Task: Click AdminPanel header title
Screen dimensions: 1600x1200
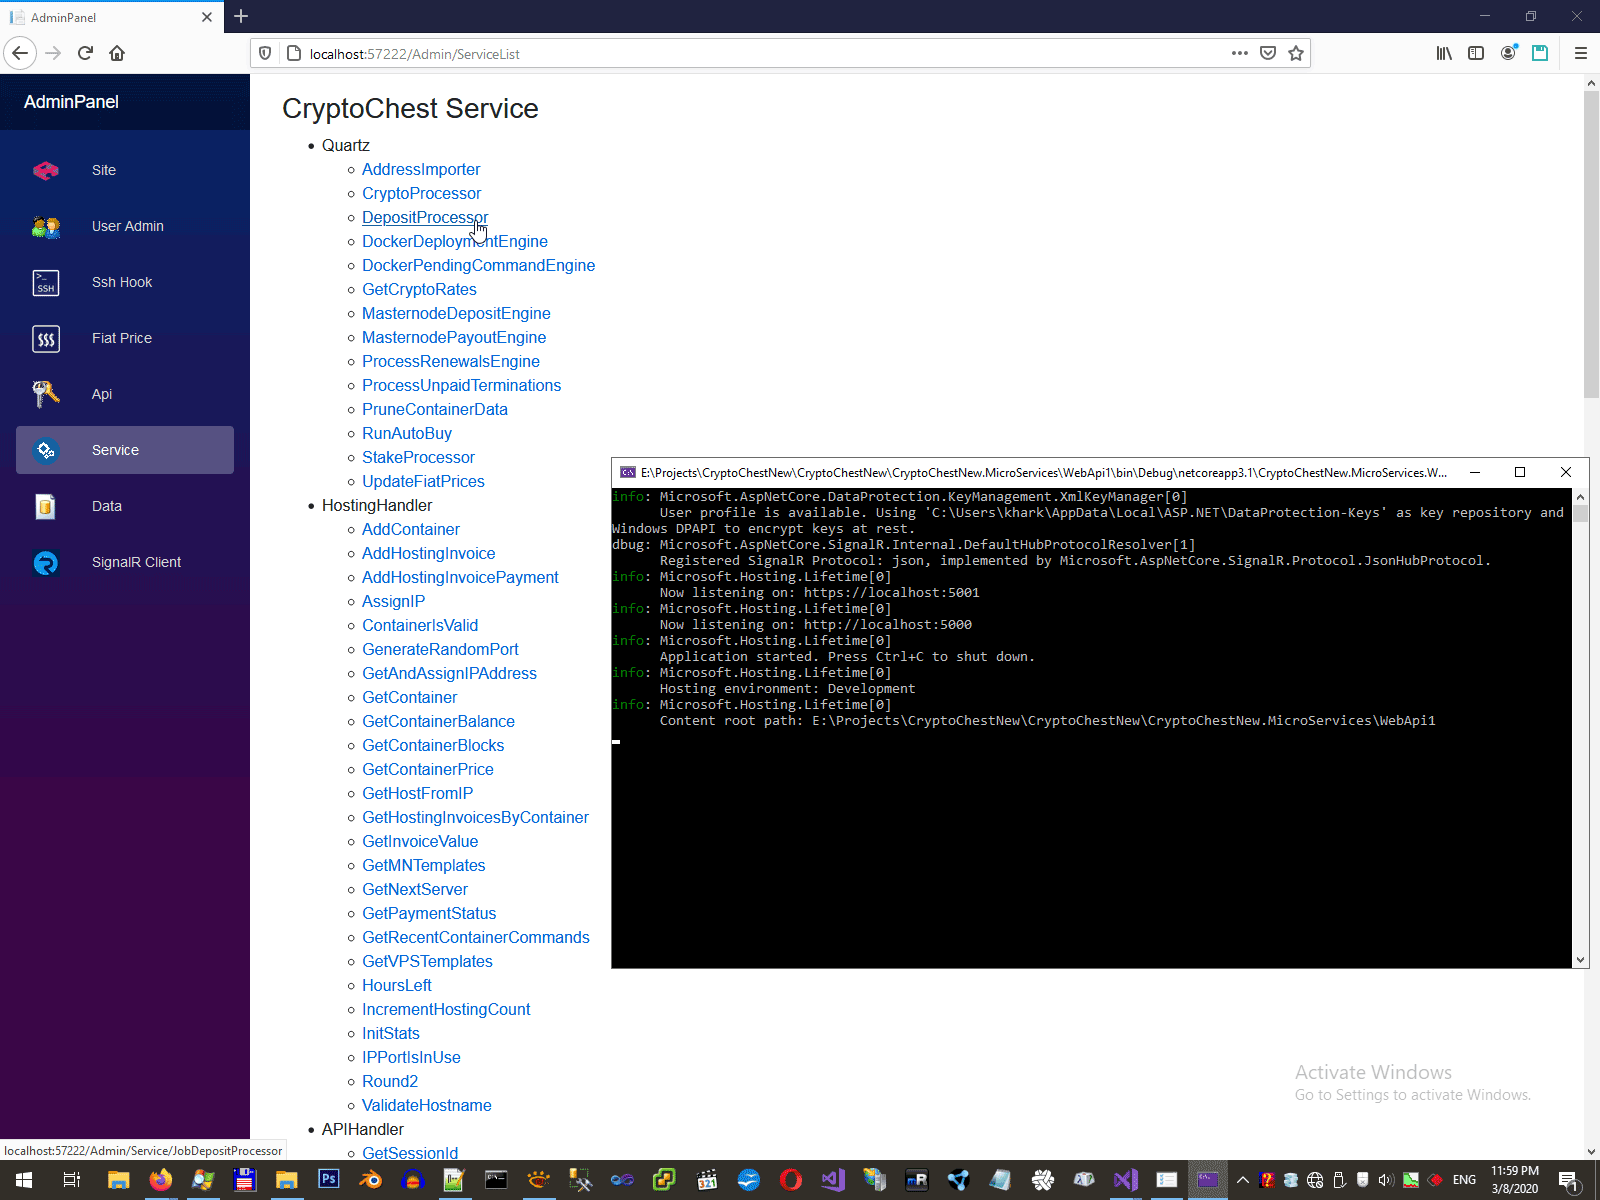Action: (71, 102)
